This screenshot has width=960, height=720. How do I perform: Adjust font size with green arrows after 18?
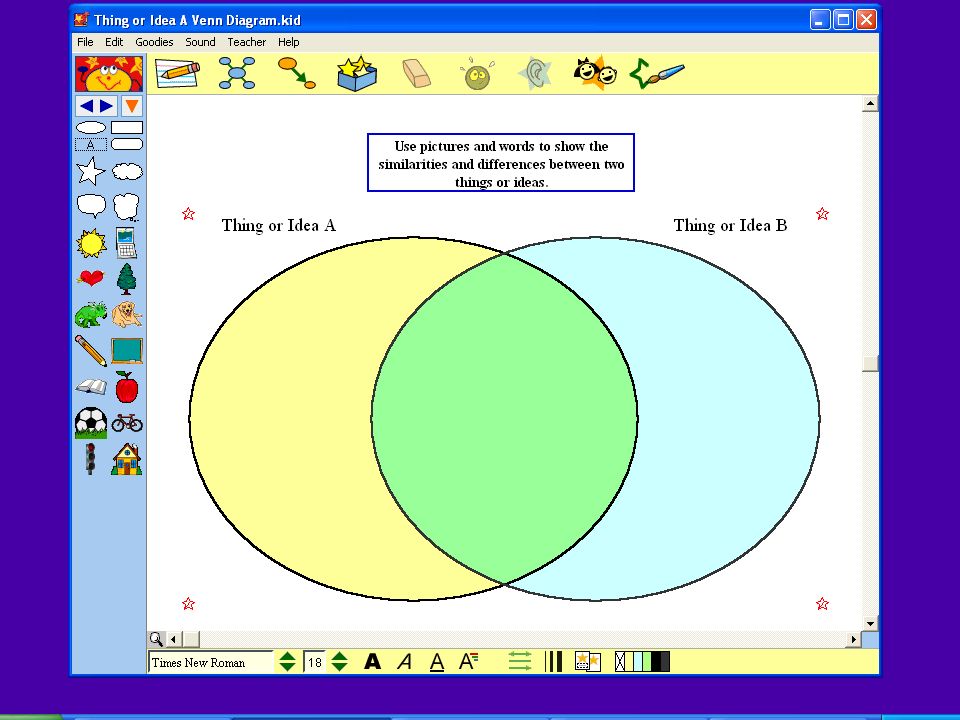[x=339, y=662]
